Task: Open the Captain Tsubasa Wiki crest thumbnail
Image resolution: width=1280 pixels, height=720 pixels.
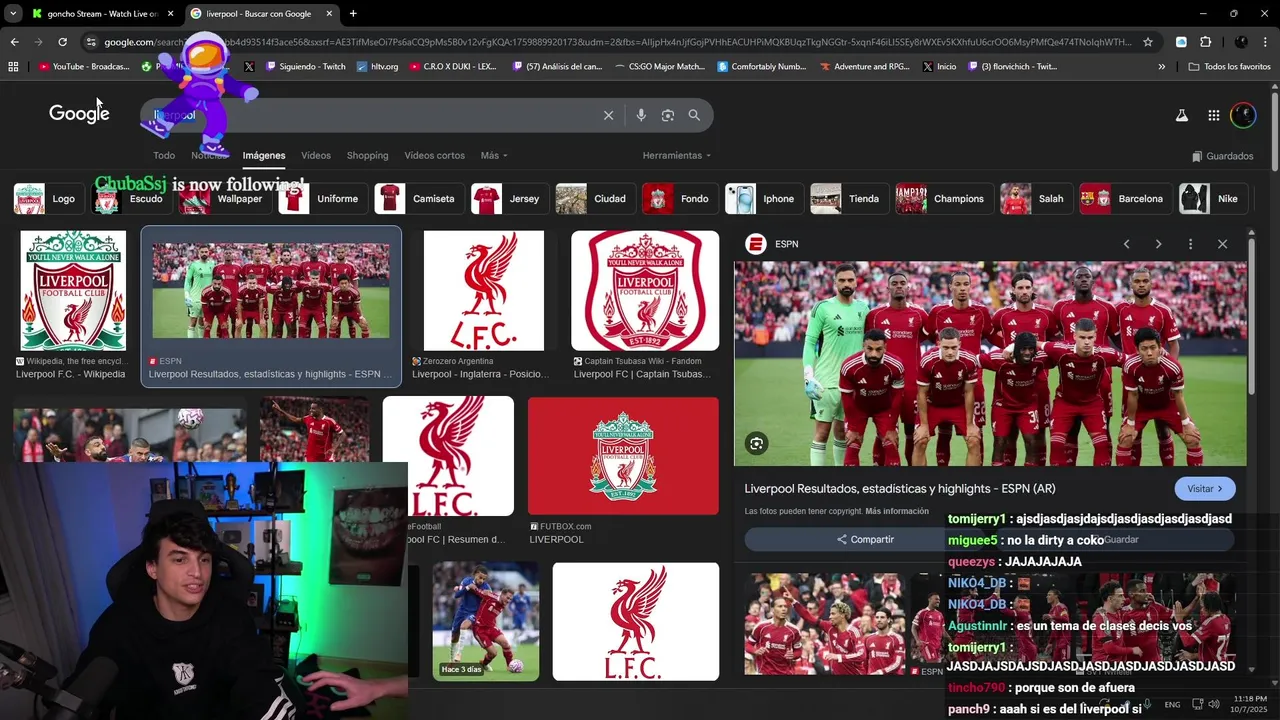Action: click(645, 291)
